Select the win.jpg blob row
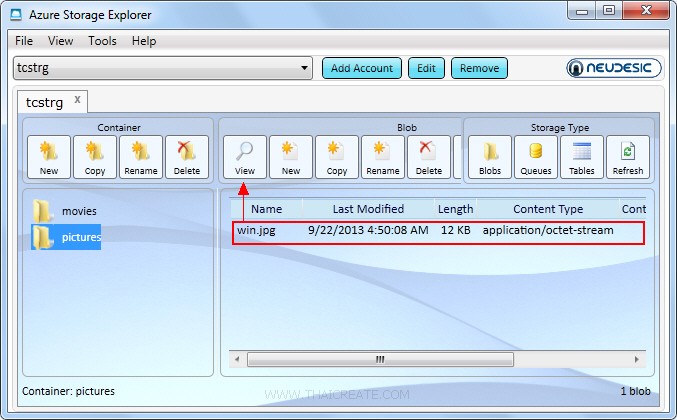 click(x=438, y=233)
